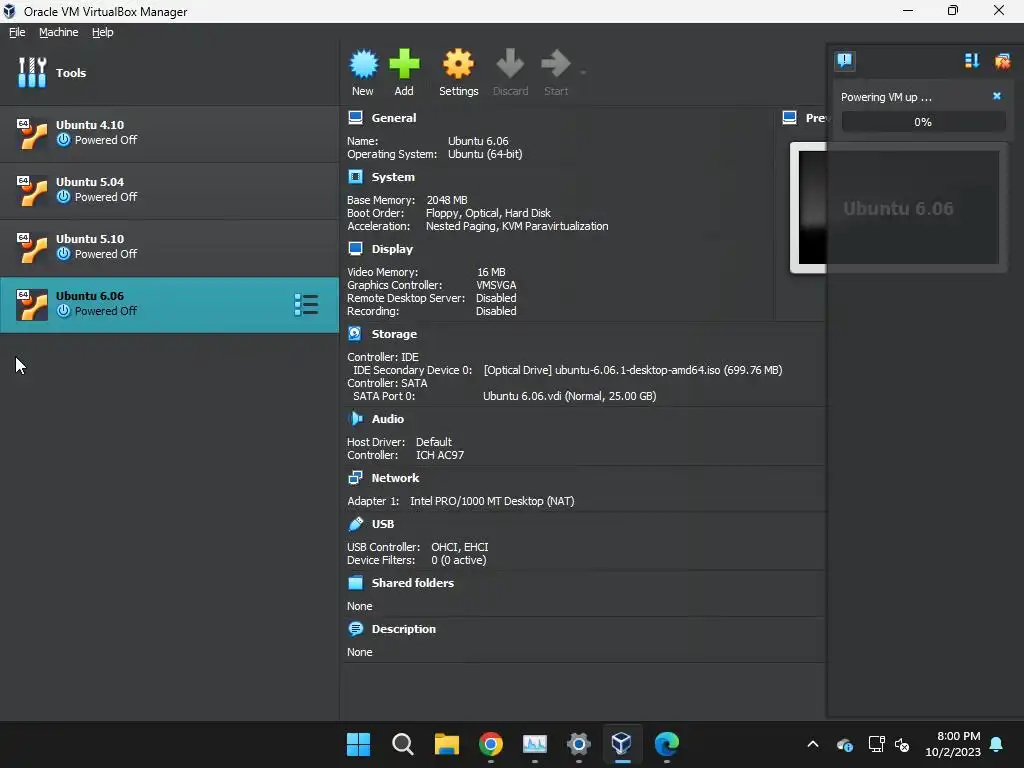Click the System chip icon
Image resolution: width=1024 pixels, height=768 pixels.
(x=355, y=176)
